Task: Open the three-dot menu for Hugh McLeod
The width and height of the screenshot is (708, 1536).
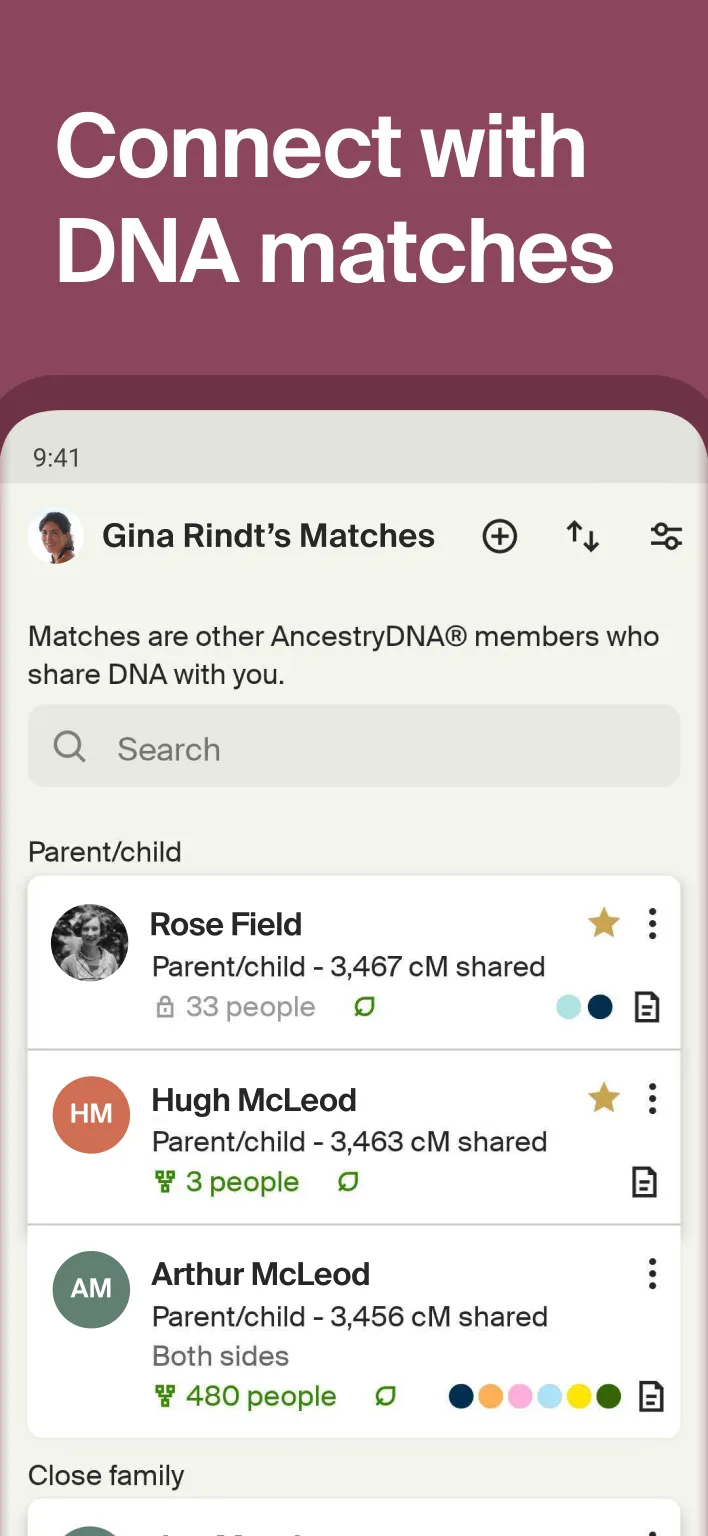Action: pos(652,1098)
